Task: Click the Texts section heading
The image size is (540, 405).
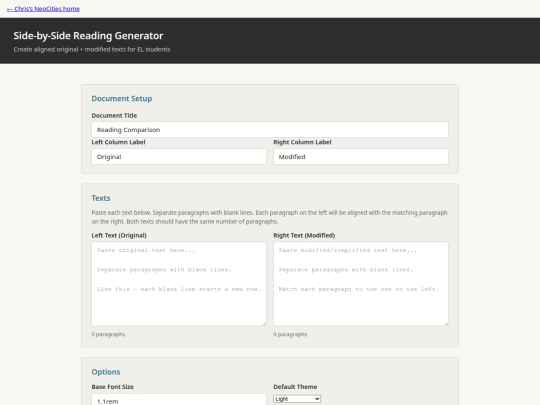Action: point(101,198)
